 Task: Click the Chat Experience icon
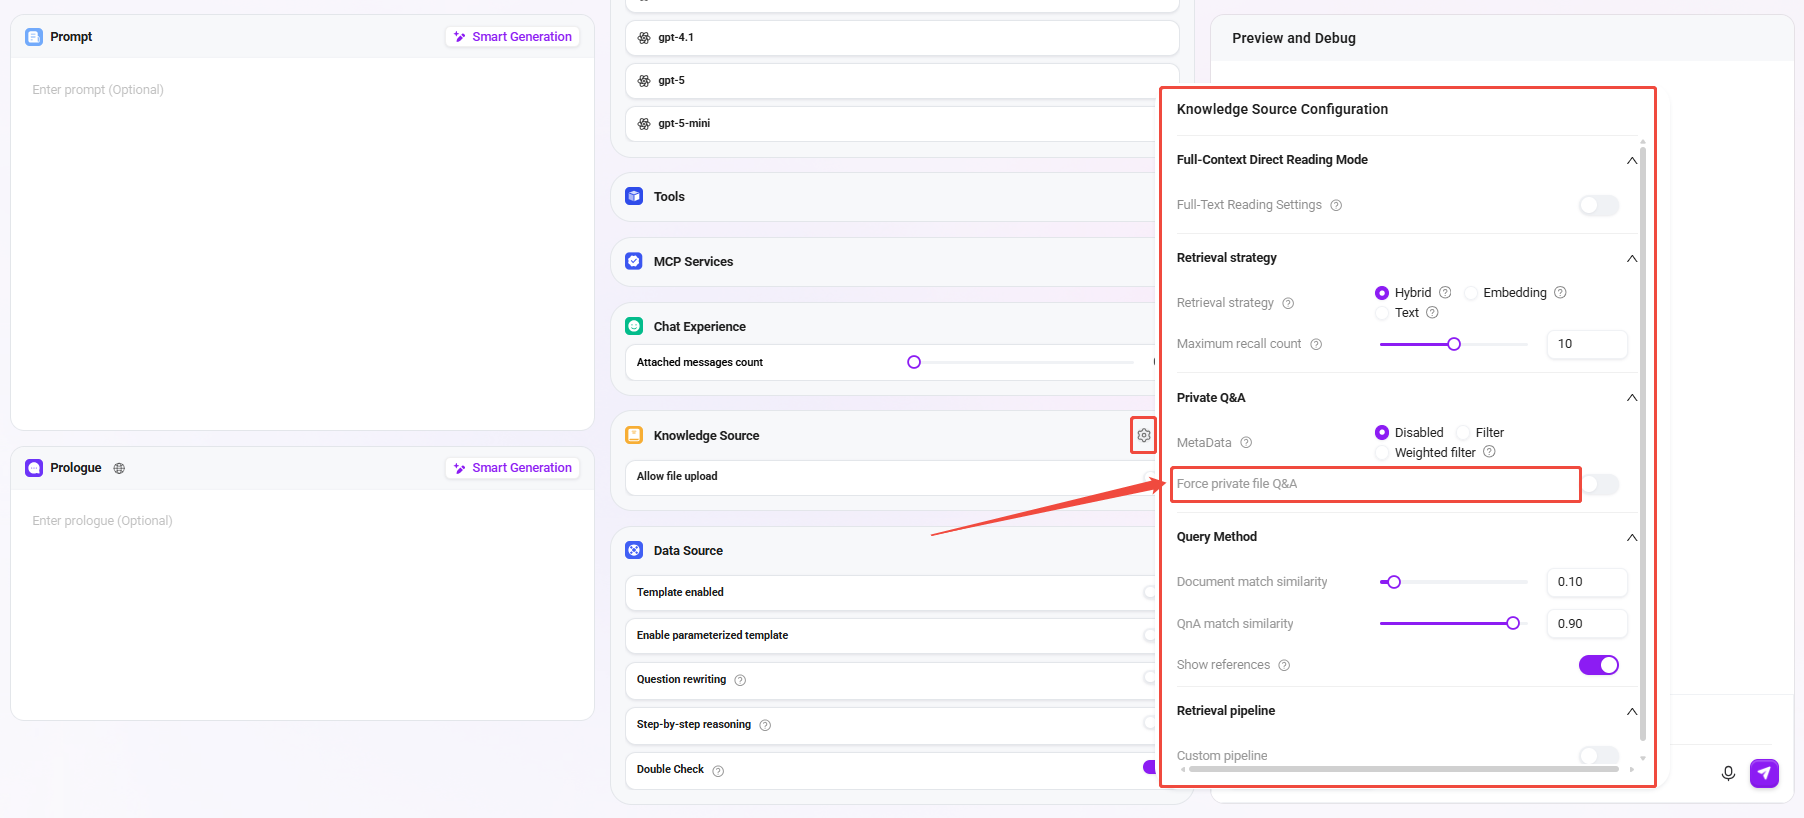(634, 326)
